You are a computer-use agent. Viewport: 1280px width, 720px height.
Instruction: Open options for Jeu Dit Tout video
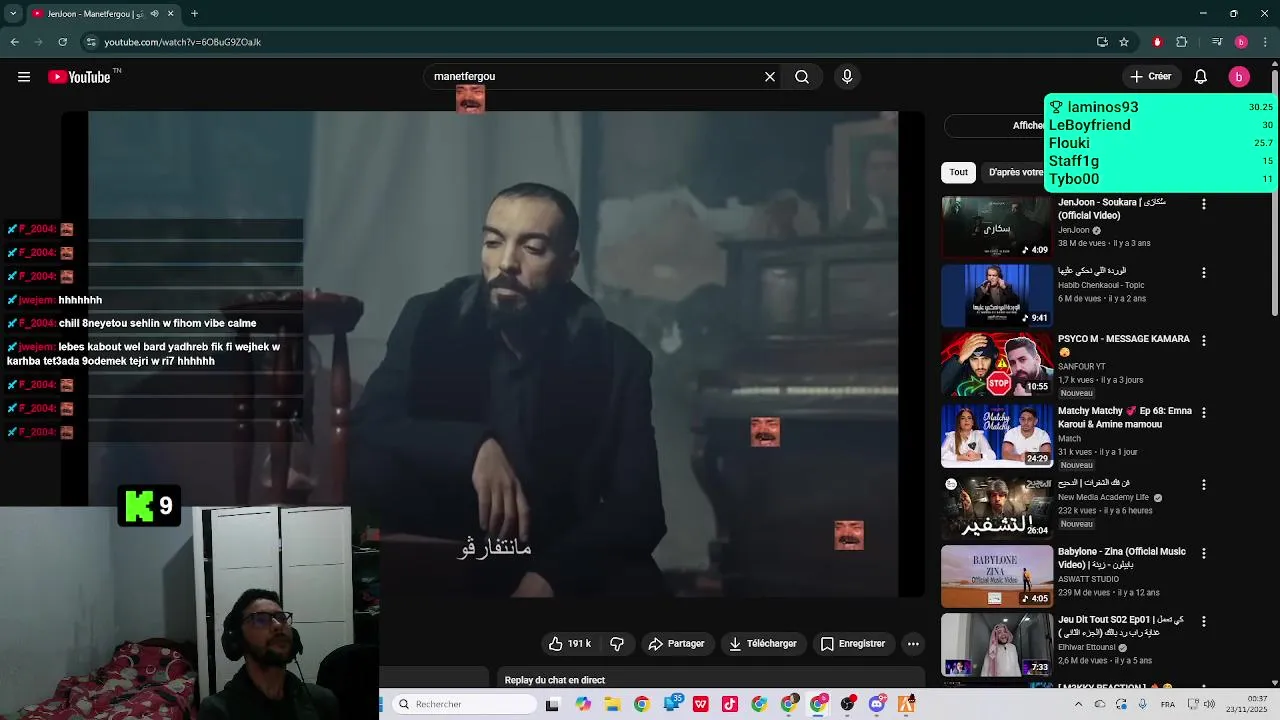click(x=1203, y=621)
